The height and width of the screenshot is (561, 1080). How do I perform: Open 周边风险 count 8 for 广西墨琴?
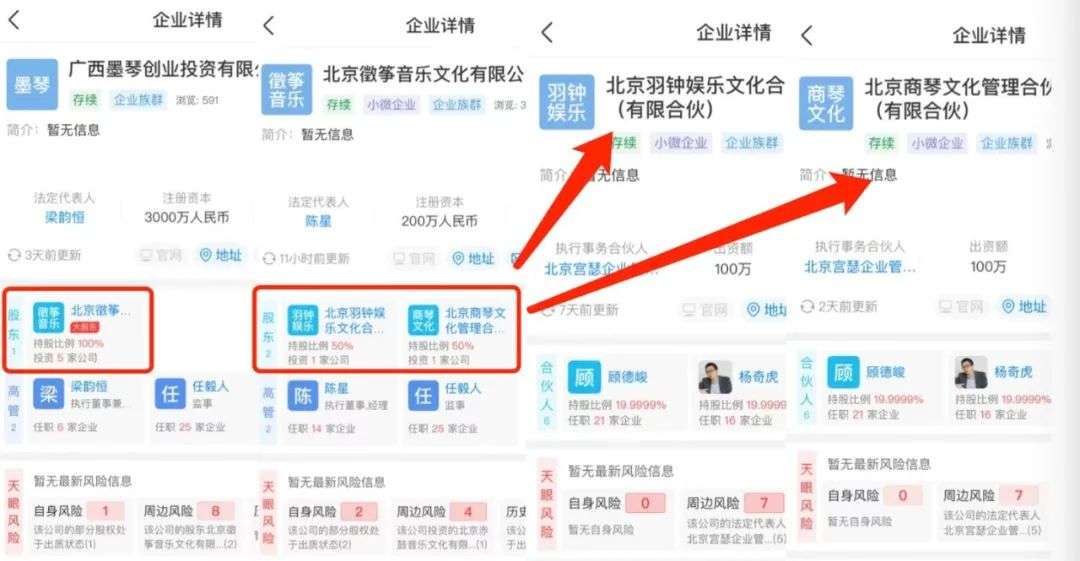(x=215, y=511)
